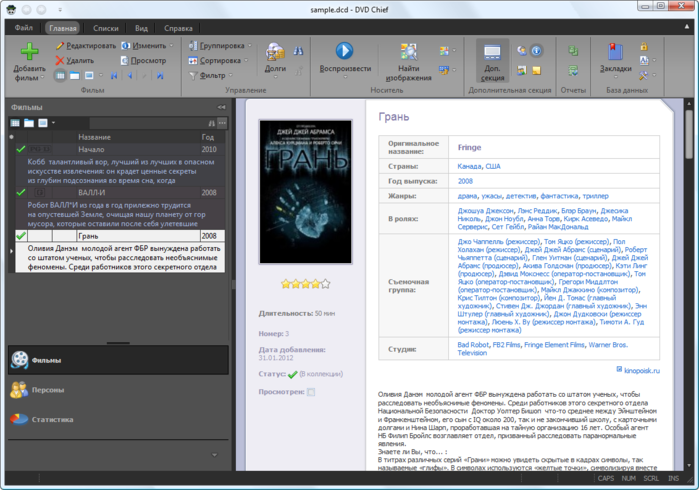Jump to last film record arrow

160,75
